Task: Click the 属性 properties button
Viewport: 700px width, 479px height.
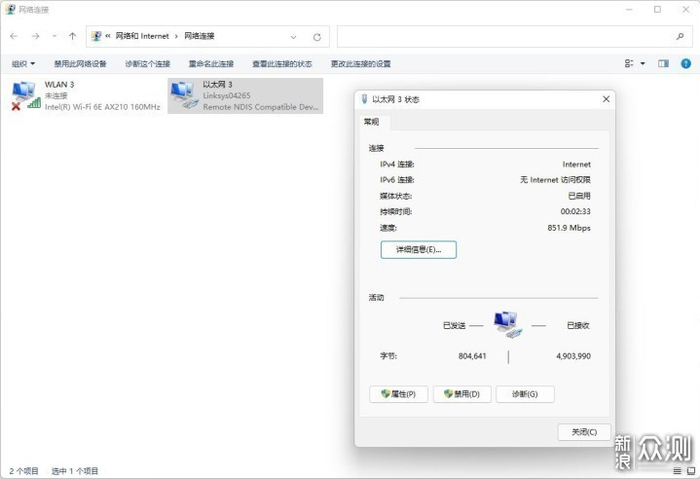Action: coord(399,394)
